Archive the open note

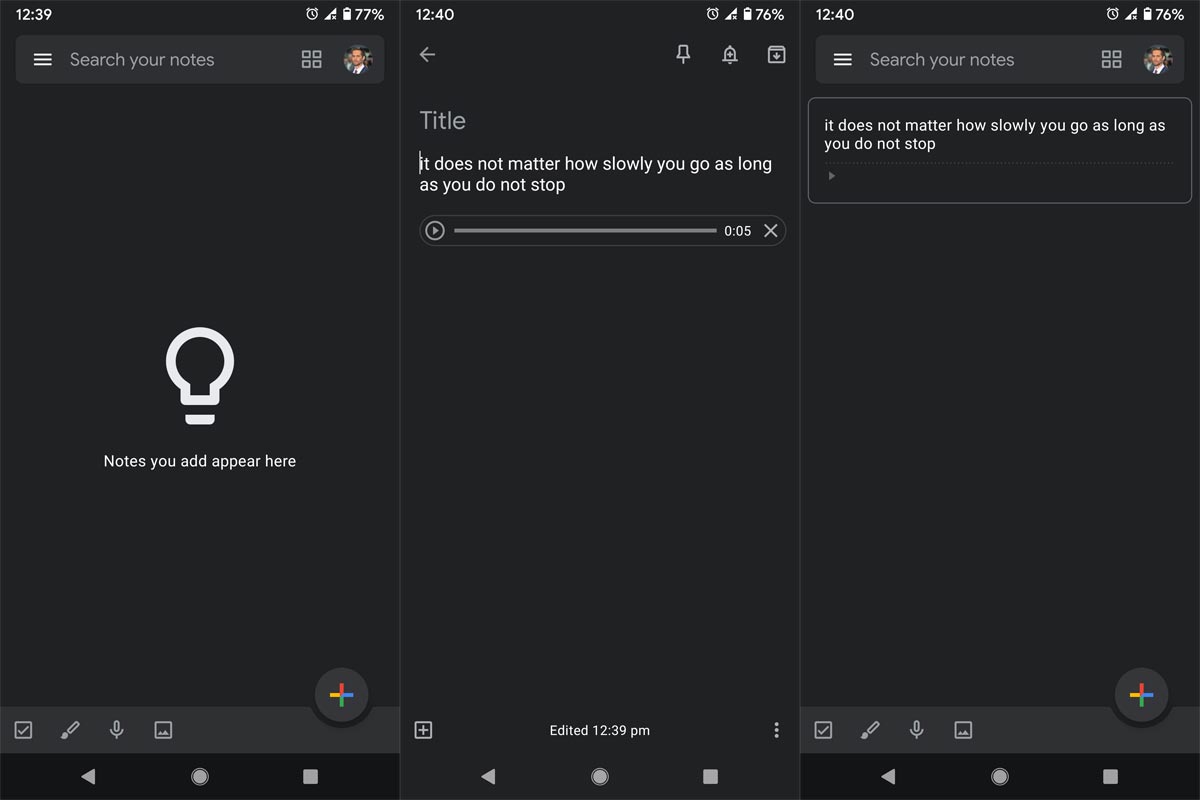(776, 55)
